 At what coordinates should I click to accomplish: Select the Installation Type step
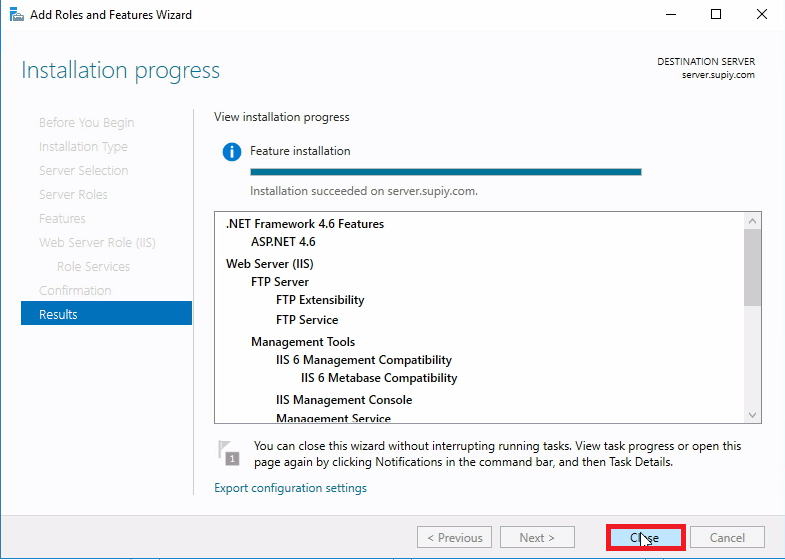coord(83,147)
